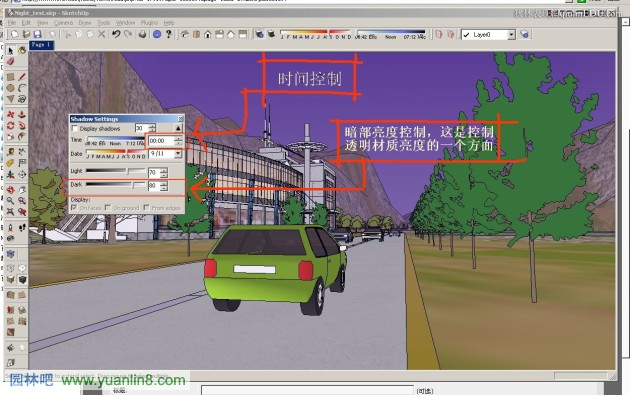Click the blue circle model info icon
Viewport: 630px width, 395px height.
pyautogui.click(x=157, y=35)
